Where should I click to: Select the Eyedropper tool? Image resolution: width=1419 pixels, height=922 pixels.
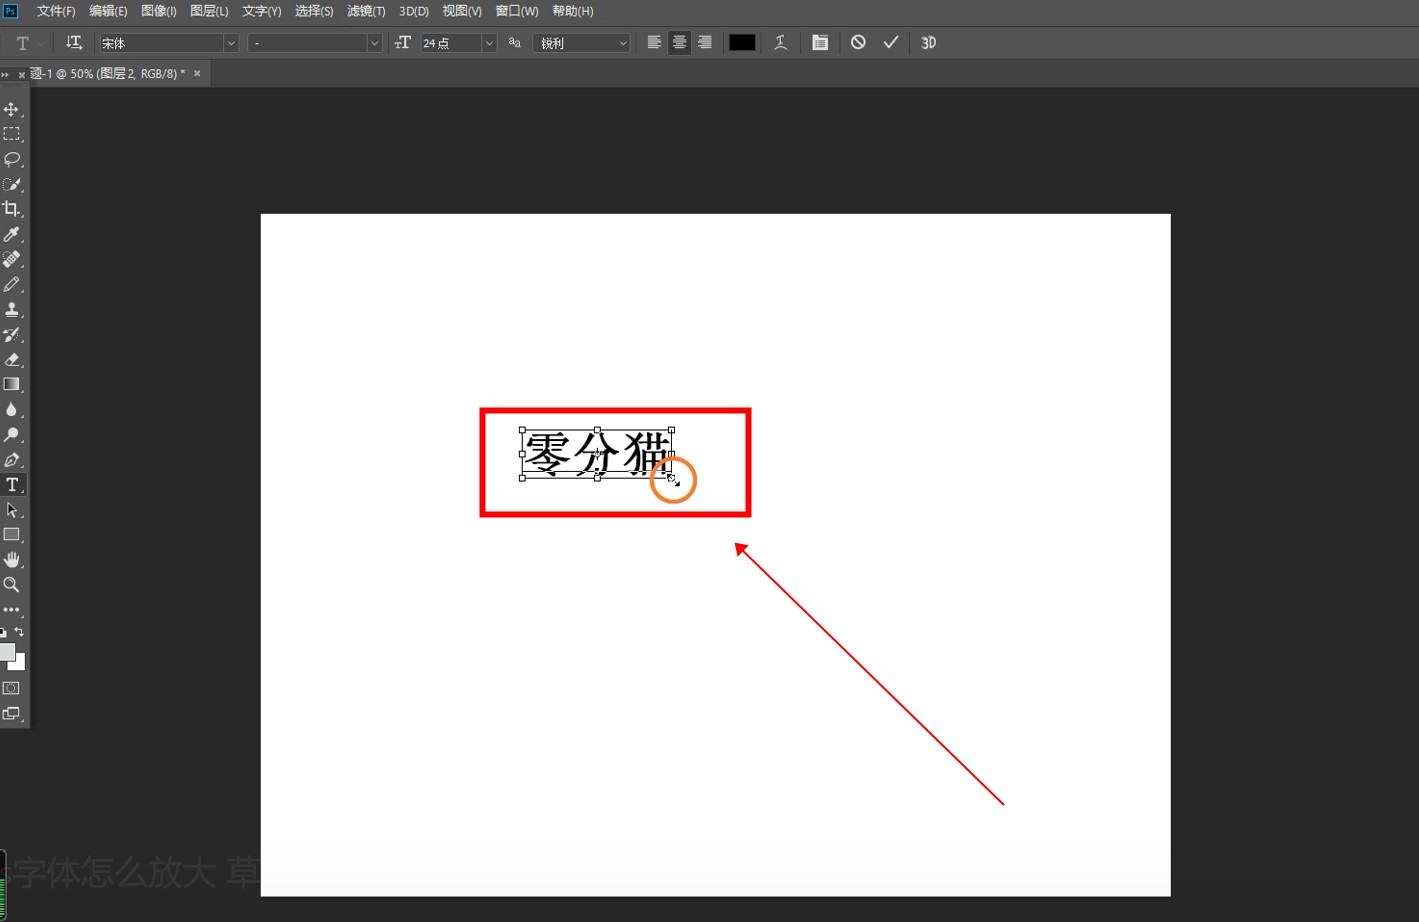[x=12, y=234]
